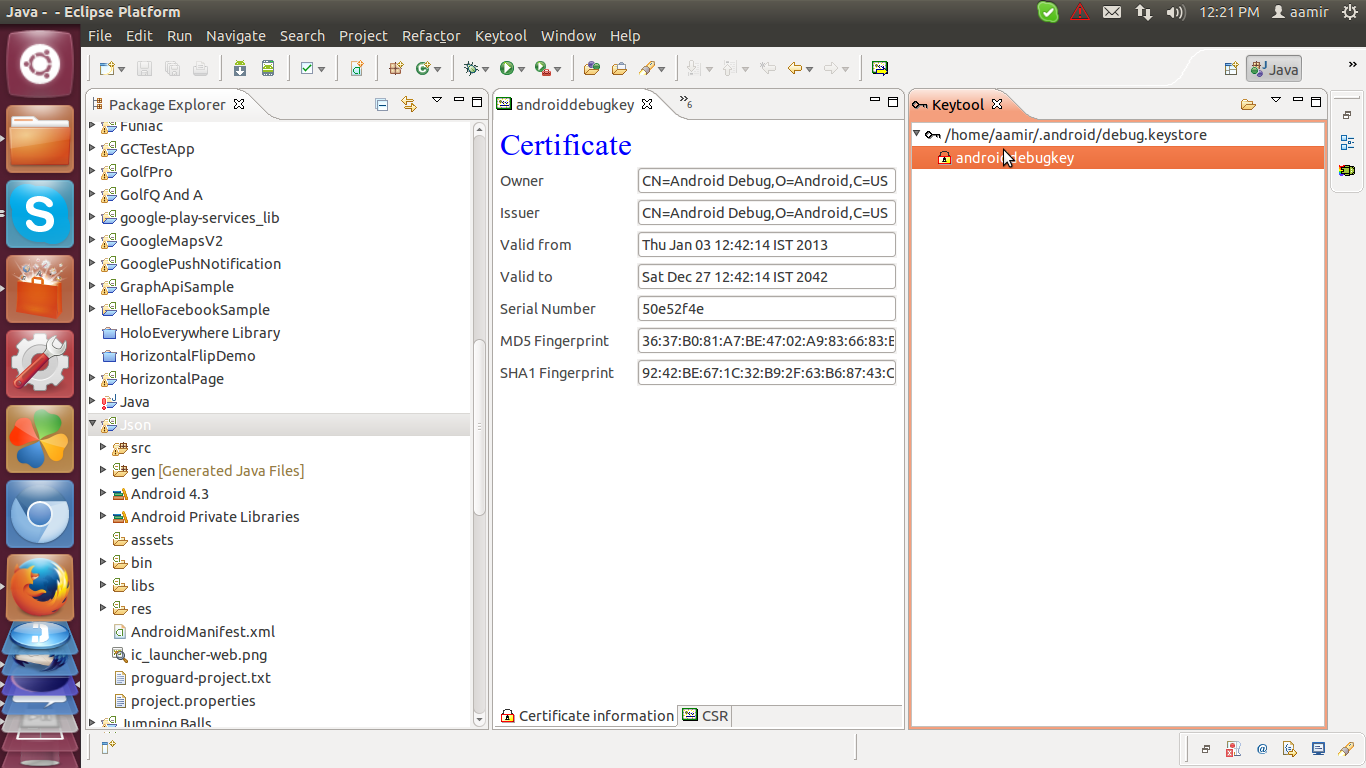
Task: Click the Back navigation yellow arrow
Action: tap(794, 68)
